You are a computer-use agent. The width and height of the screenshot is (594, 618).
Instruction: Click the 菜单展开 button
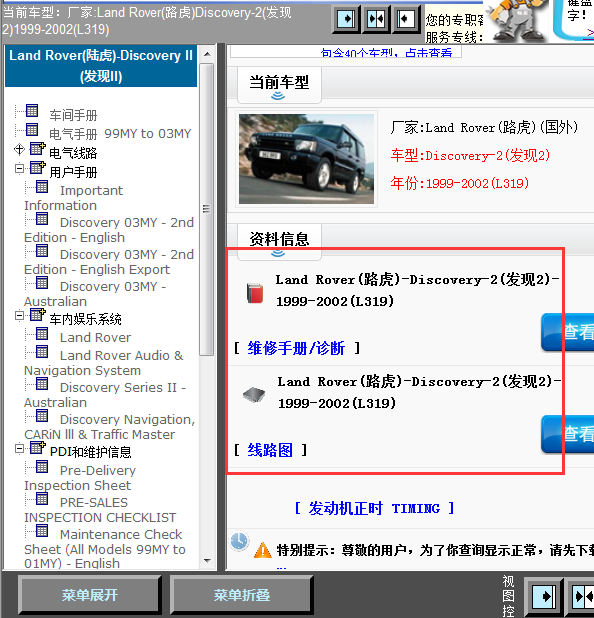89,595
